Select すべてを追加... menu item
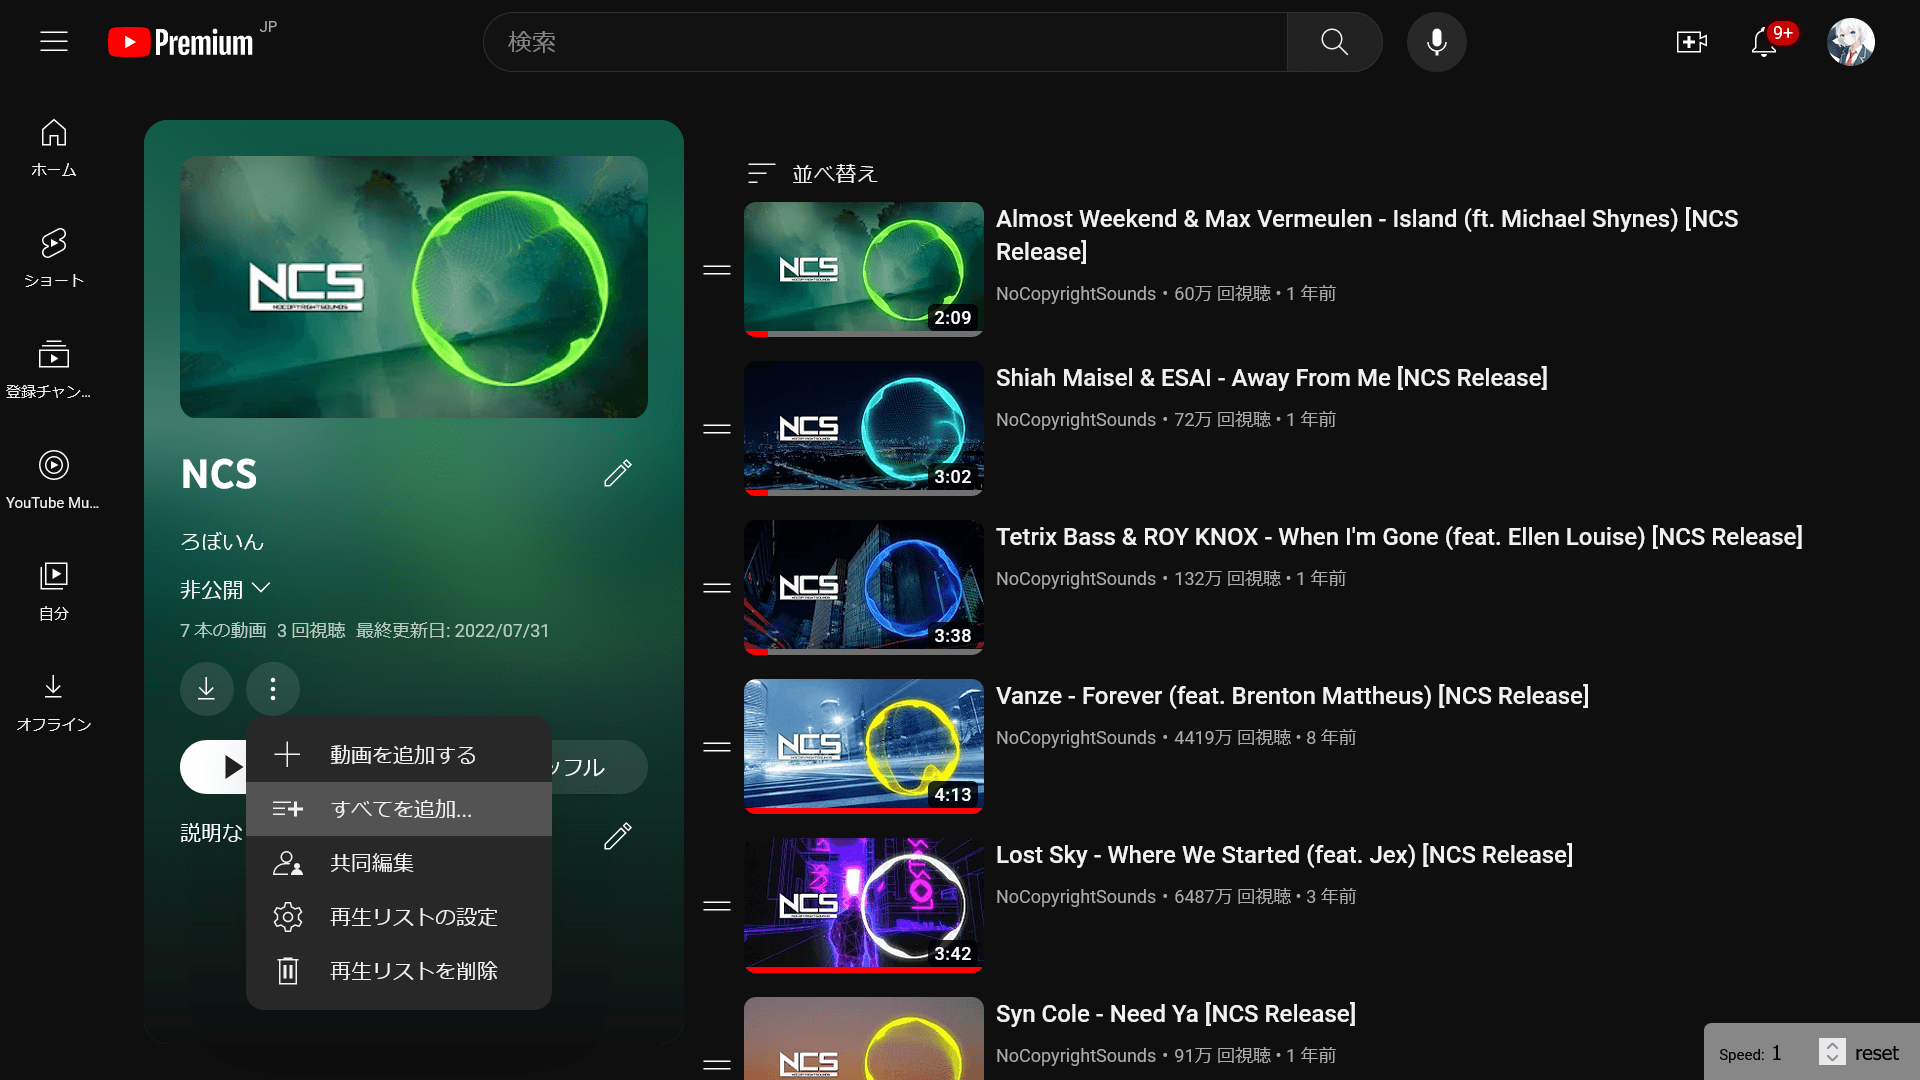1920x1080 pixels. (x=399, y=809)
